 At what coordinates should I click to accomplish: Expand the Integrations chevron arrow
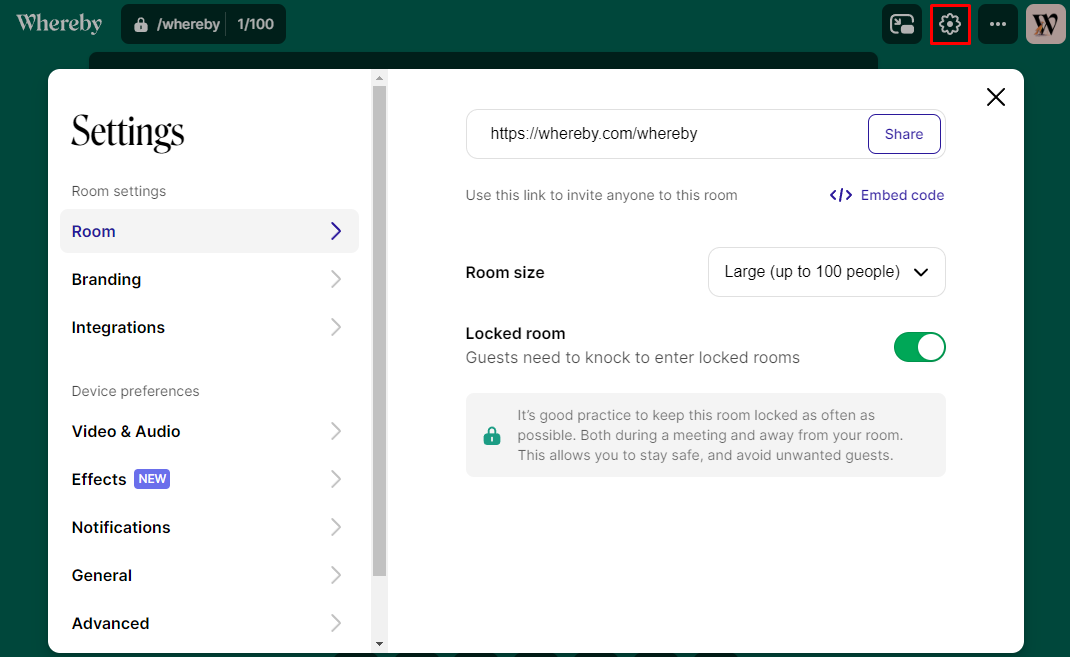tap(336, 327)
